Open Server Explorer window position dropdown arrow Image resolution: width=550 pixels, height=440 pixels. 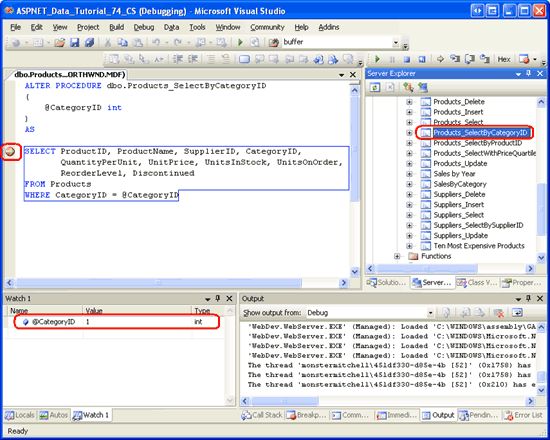tap(518, 74)
